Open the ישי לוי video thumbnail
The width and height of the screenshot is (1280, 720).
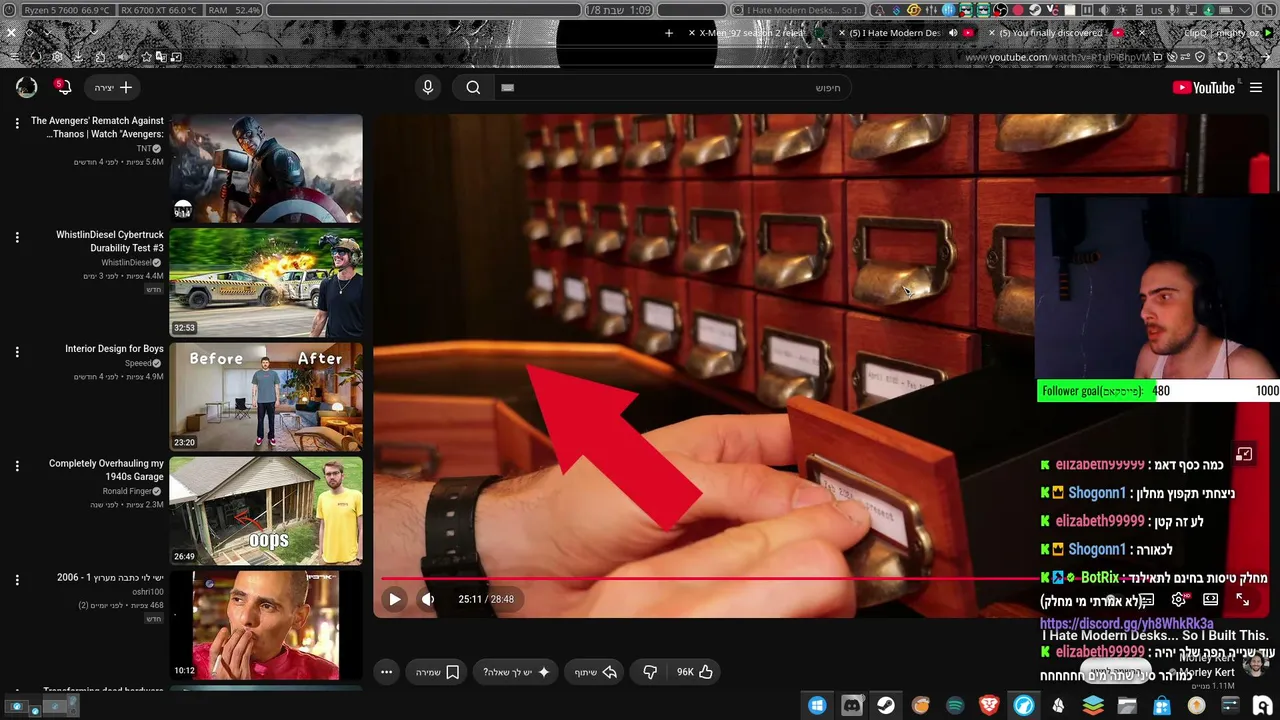click(266, 625)
